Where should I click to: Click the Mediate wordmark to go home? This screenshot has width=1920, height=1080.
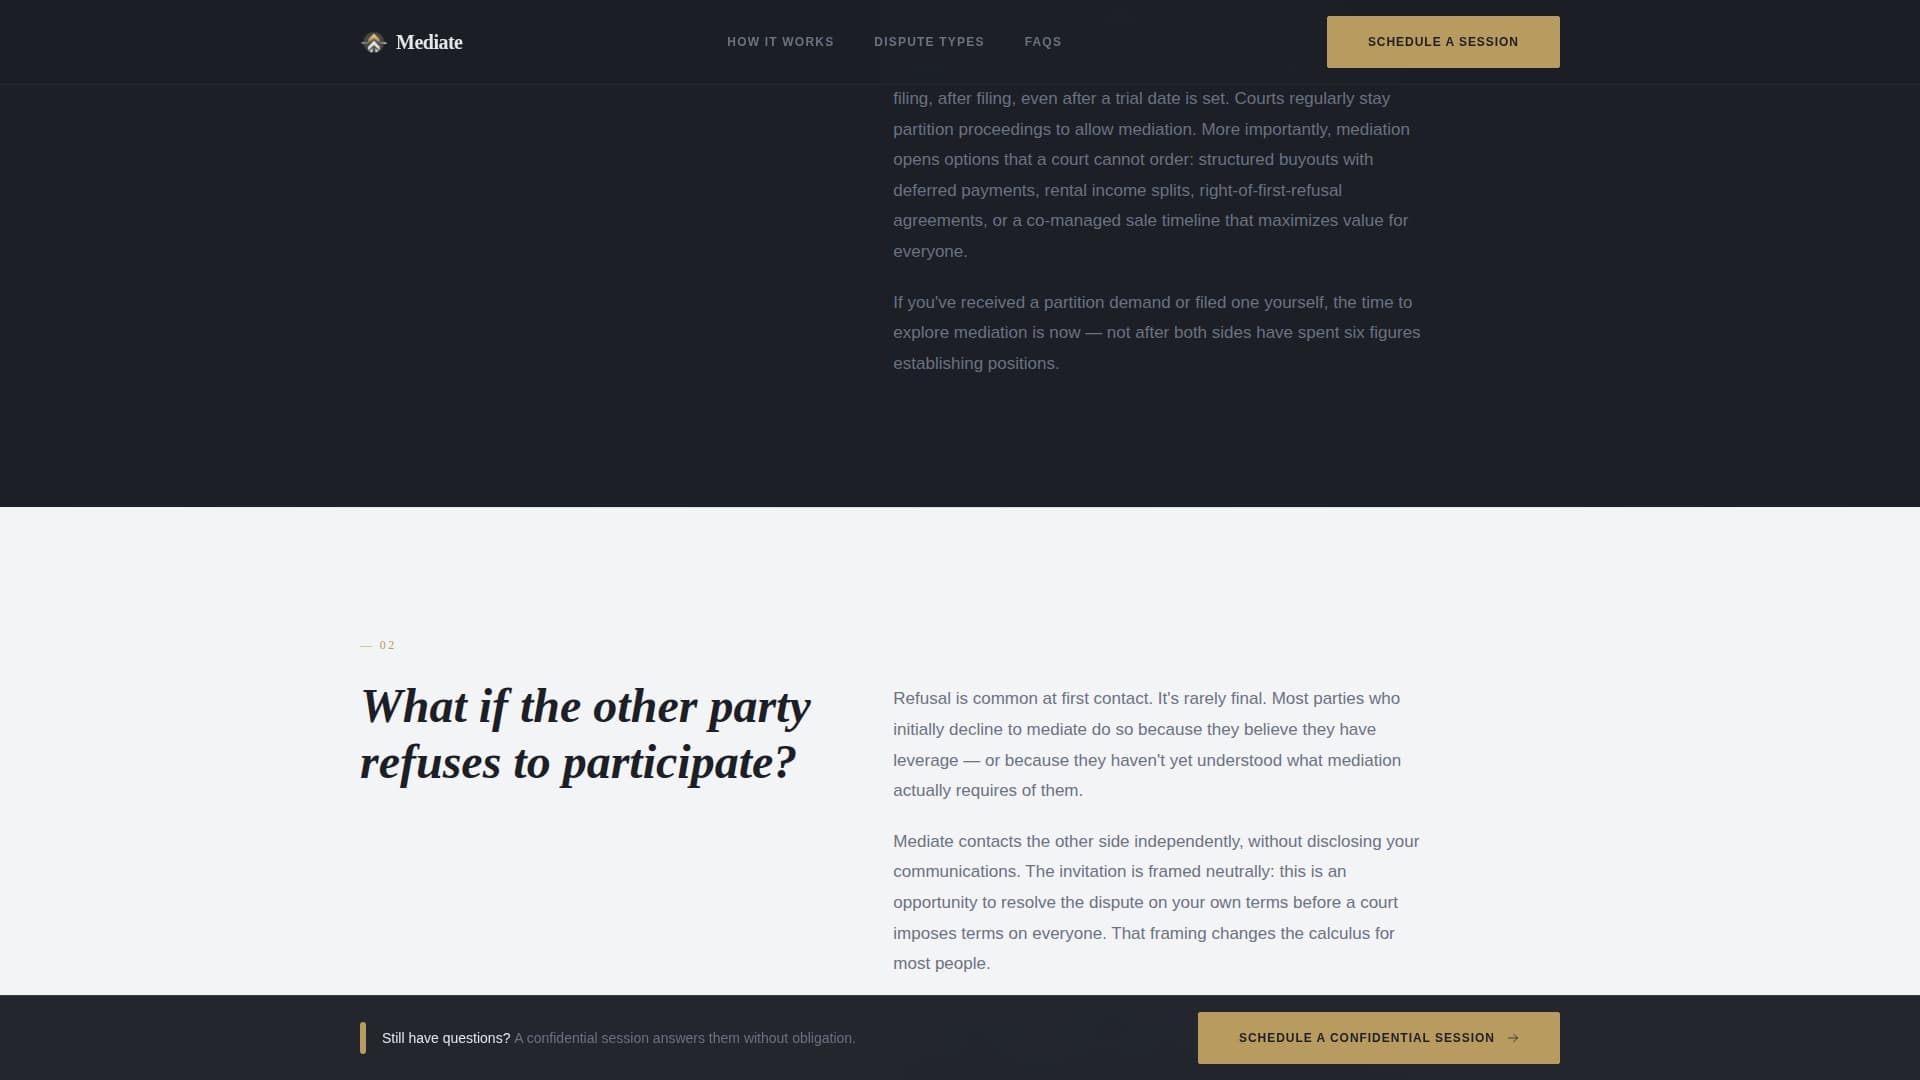[430, 41]
